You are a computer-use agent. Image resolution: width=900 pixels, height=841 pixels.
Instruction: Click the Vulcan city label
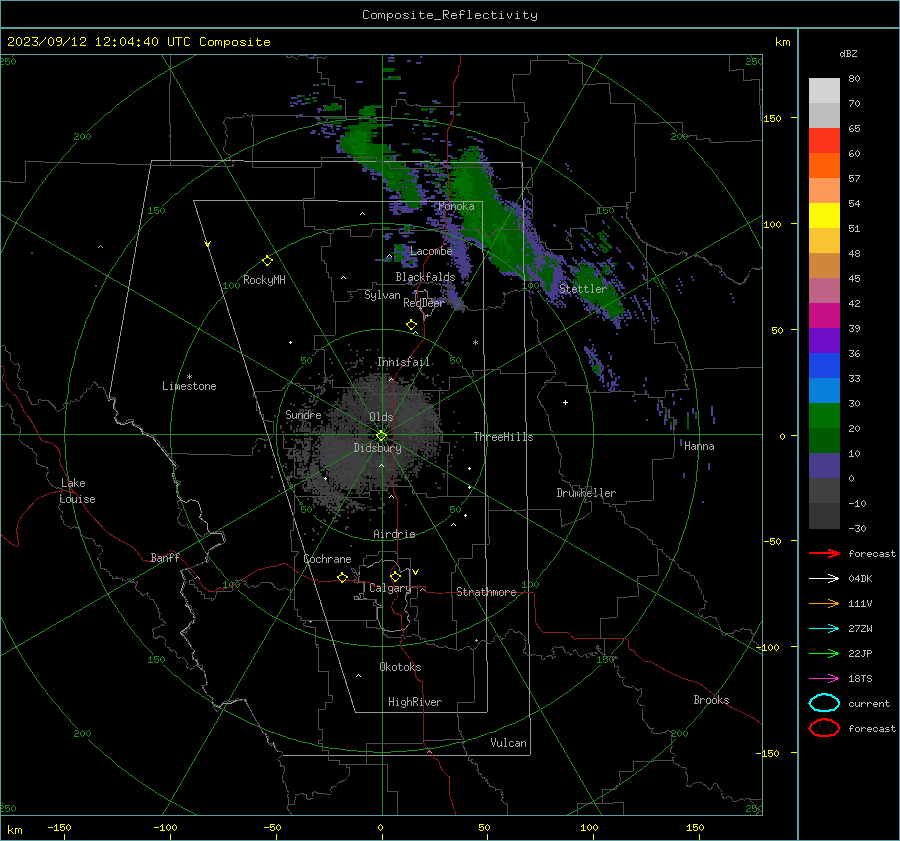click(x=508, y=743)
